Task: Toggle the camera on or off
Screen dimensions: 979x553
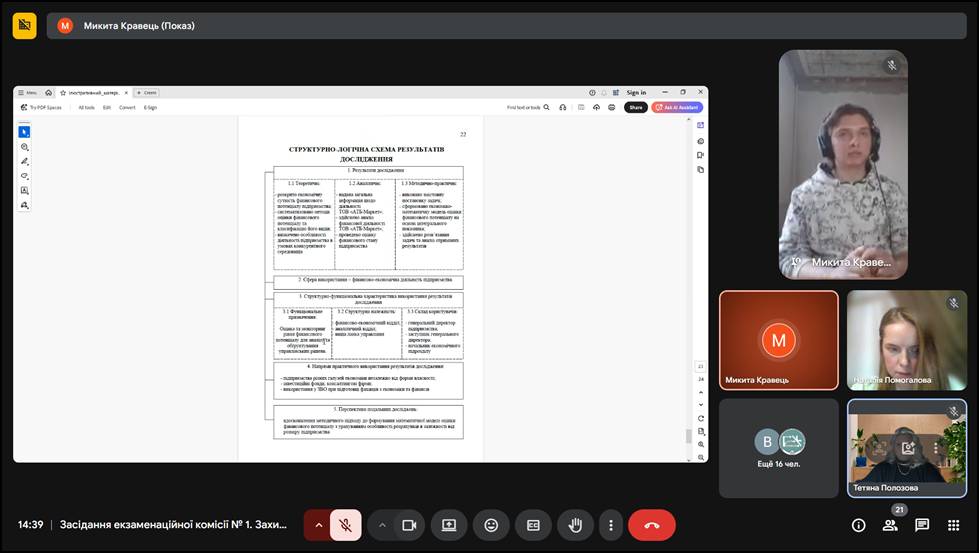Action: (x=408, y=525)
